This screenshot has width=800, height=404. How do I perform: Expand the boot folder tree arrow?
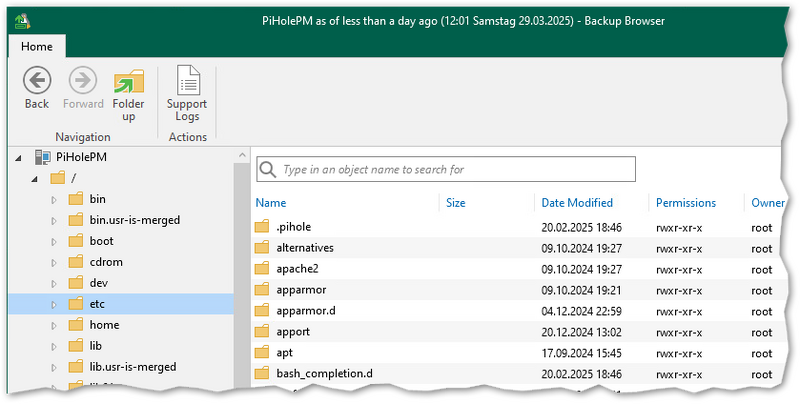54,241
